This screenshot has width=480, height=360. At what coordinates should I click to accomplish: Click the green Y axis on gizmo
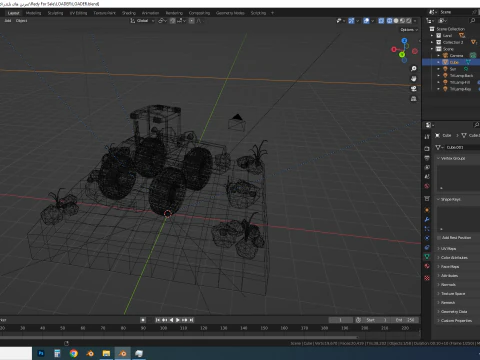pos(402,55)
